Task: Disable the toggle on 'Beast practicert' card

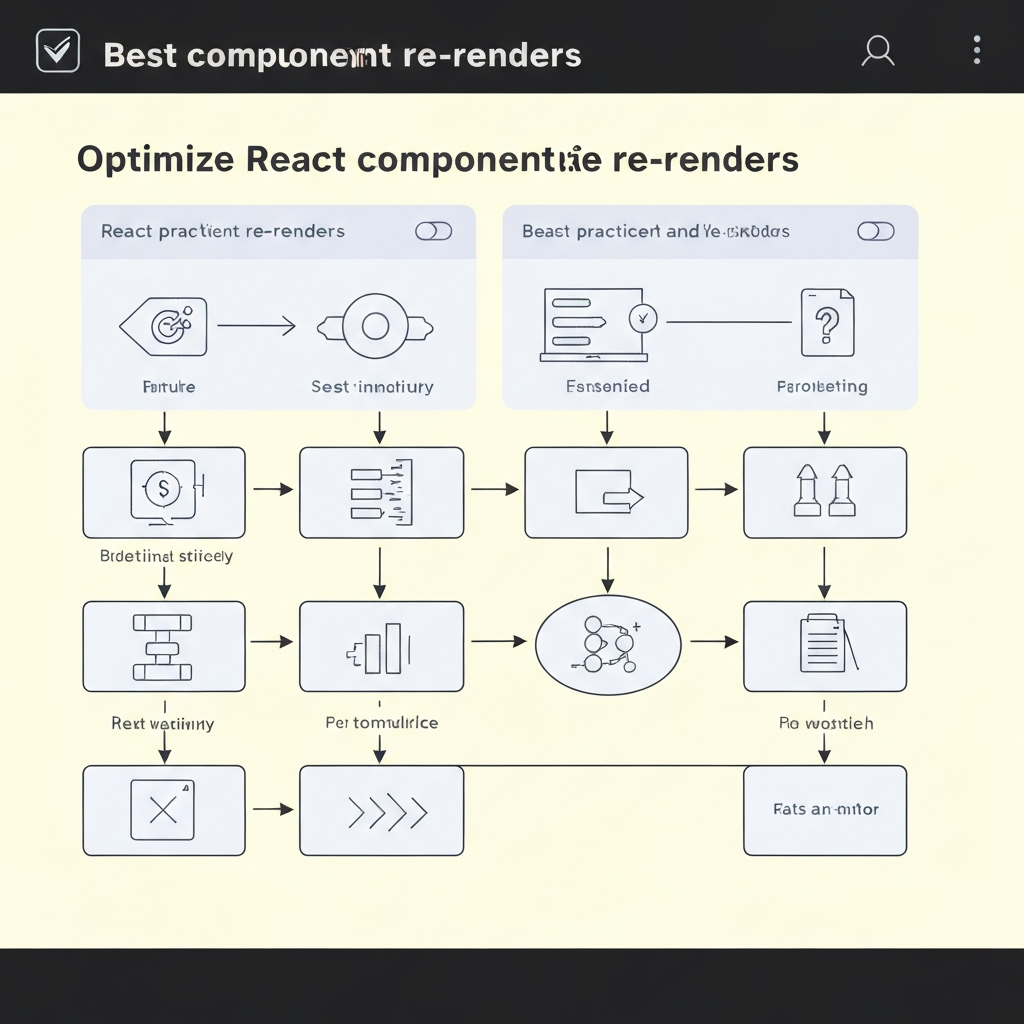Action: pos(876,230)
